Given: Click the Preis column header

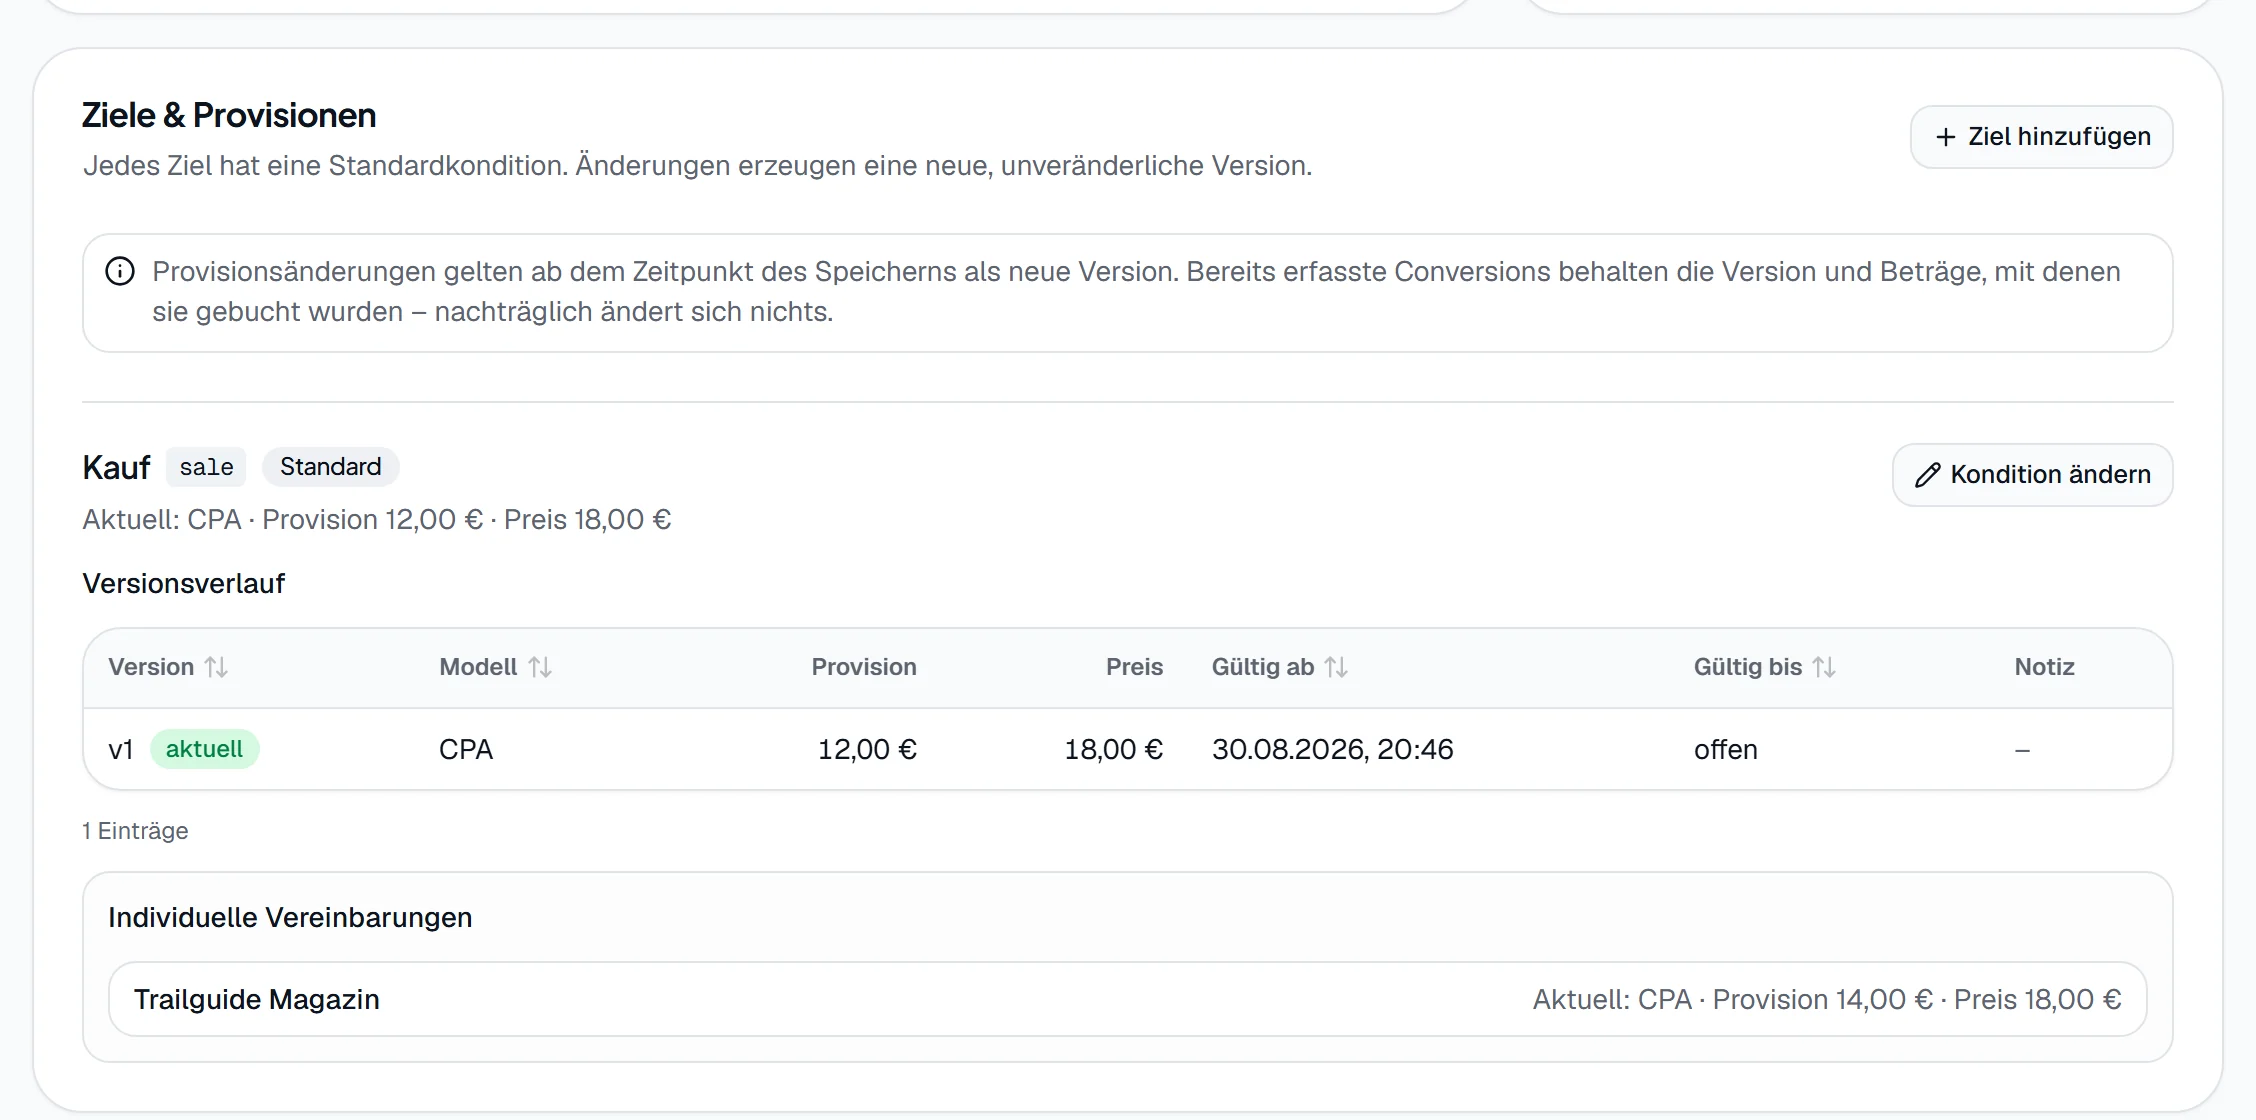Looking at the screenshot, I should 1134,667.
